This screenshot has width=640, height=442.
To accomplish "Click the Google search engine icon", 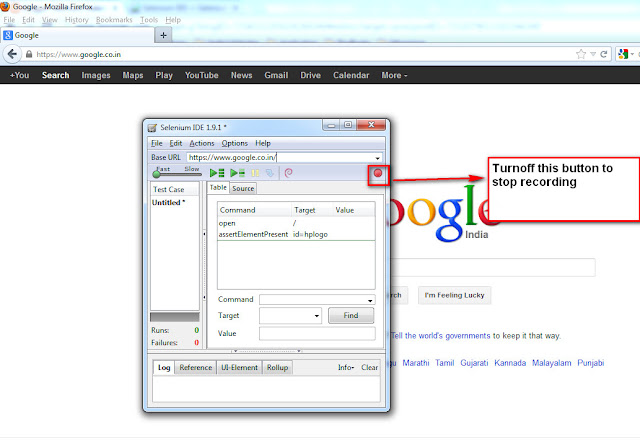I will click(623, 54).
